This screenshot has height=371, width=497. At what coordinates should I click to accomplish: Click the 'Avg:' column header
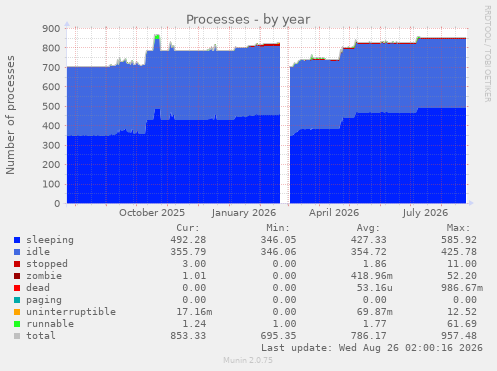click(368, 228)
